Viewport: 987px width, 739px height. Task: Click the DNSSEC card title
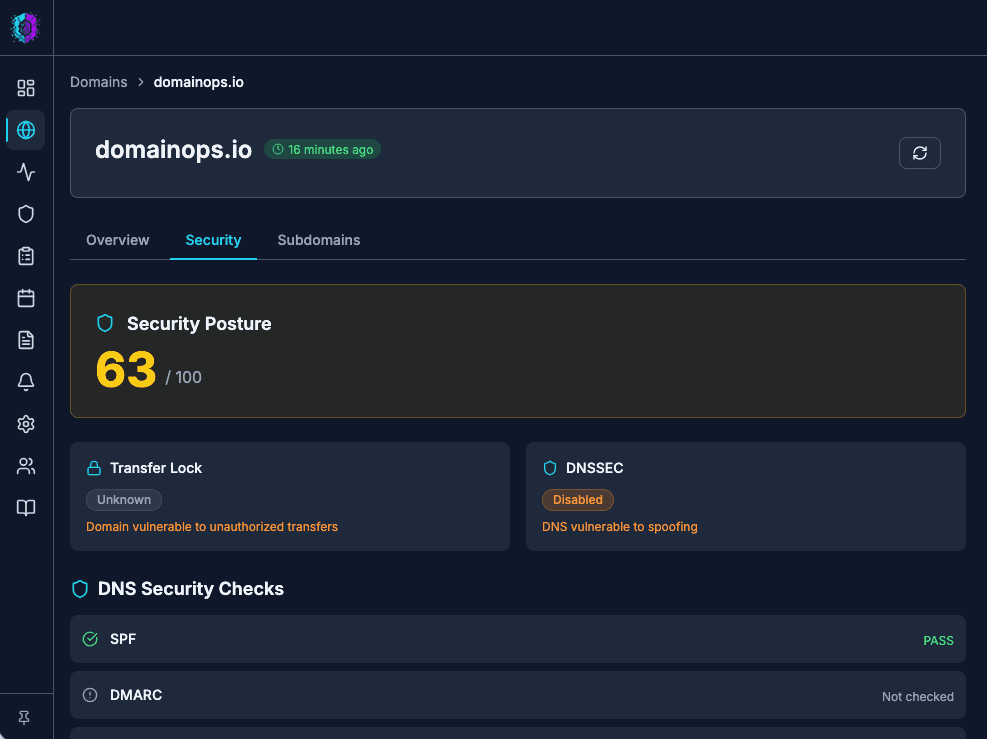594,468
